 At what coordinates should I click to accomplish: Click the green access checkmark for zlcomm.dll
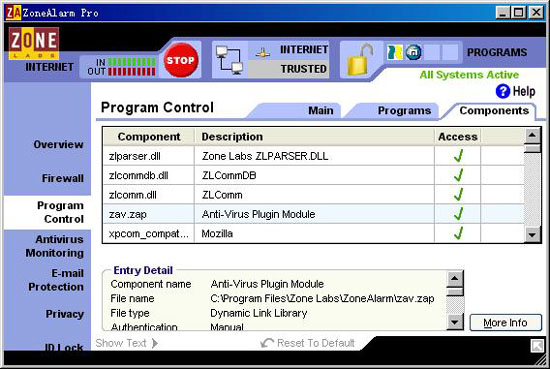(x=458, y=195)
